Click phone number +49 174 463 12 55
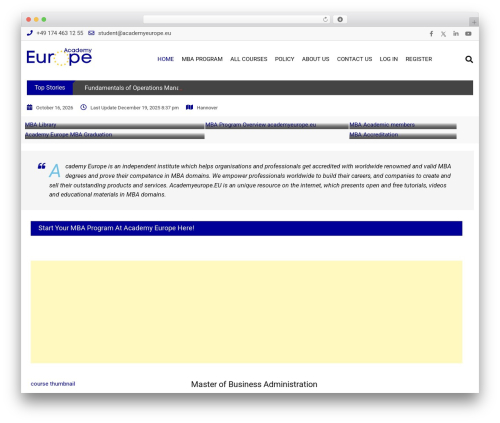 pos(60,33)
